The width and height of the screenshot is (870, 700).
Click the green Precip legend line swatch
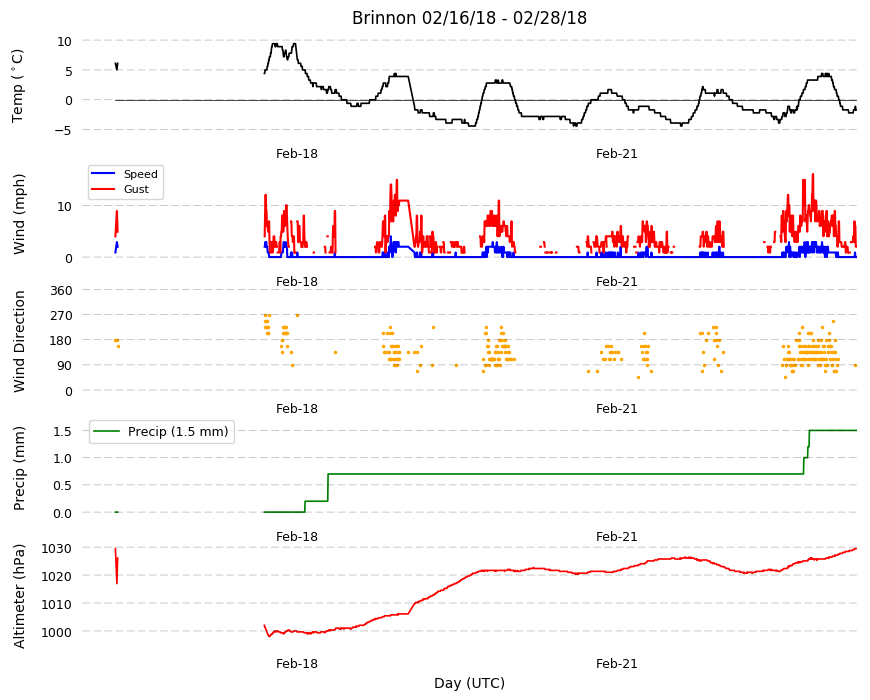point(106,432)
